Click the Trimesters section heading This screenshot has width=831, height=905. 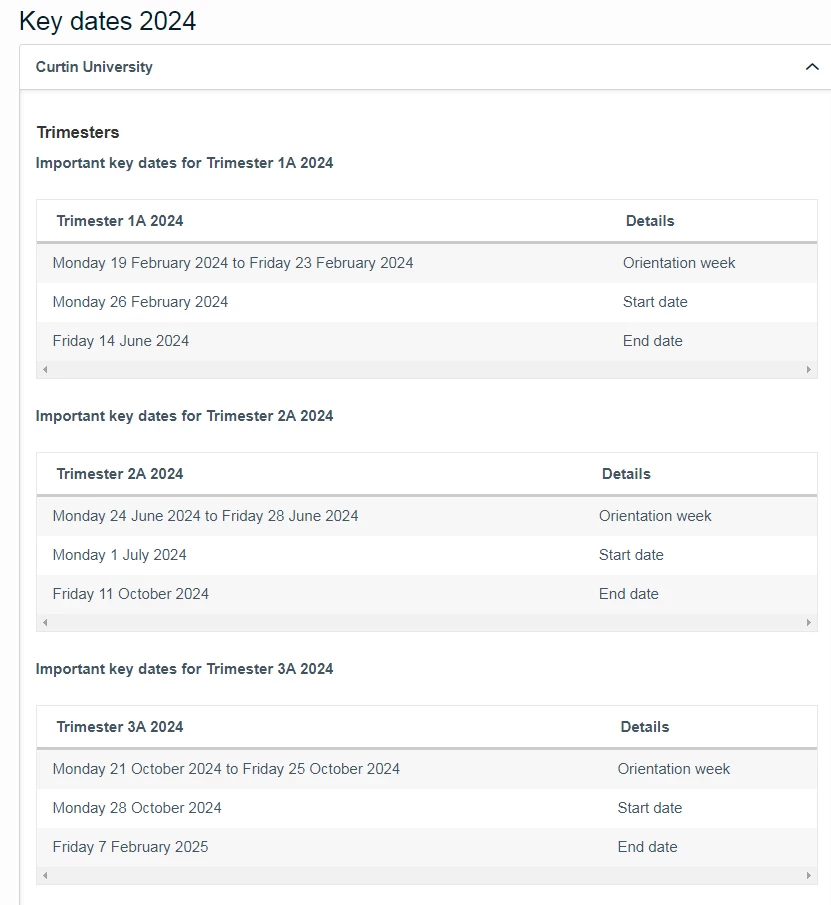pos(78,132)
